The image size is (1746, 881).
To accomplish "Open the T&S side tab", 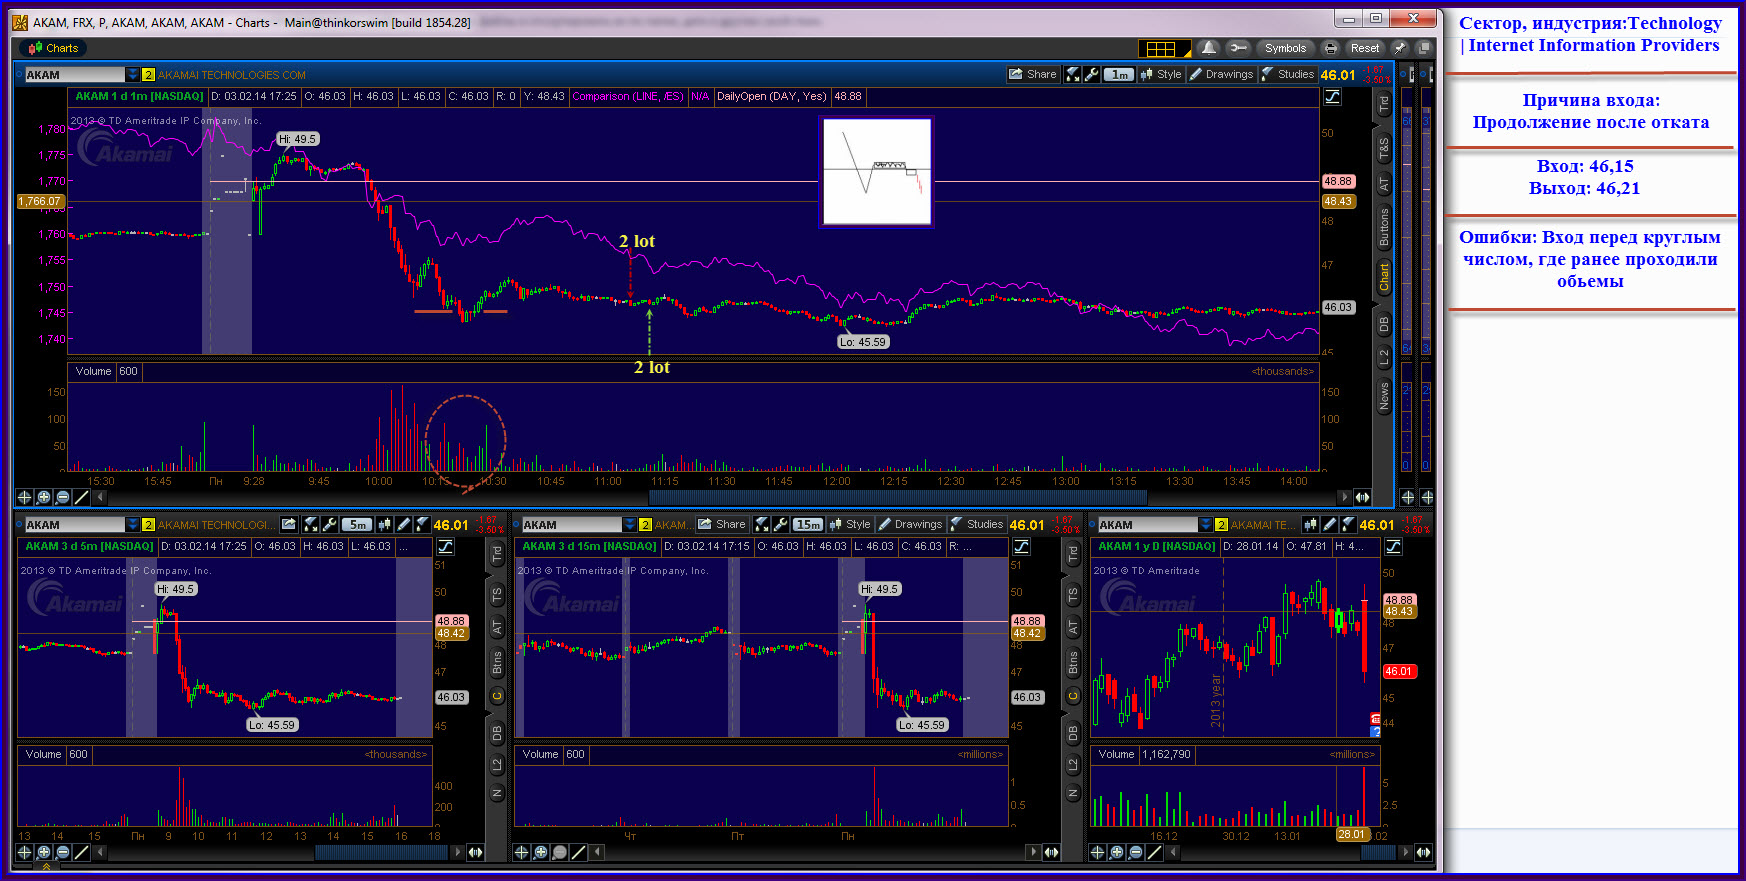I will click(1384, 149).
